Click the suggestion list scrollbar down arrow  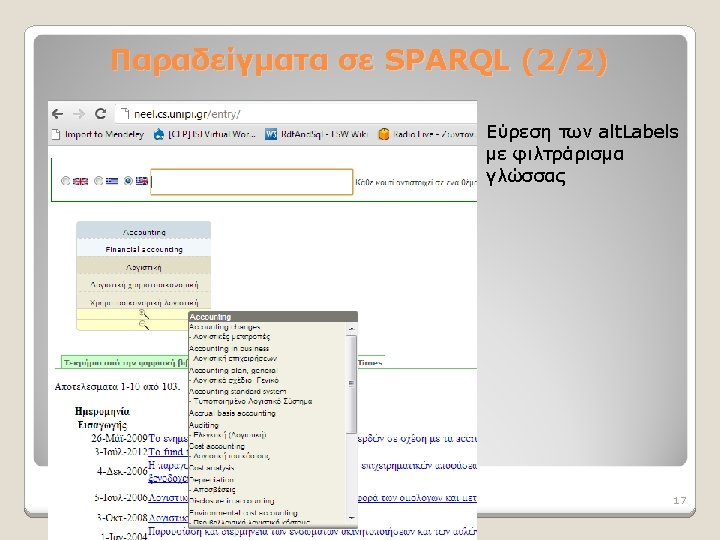click(352, 518)
